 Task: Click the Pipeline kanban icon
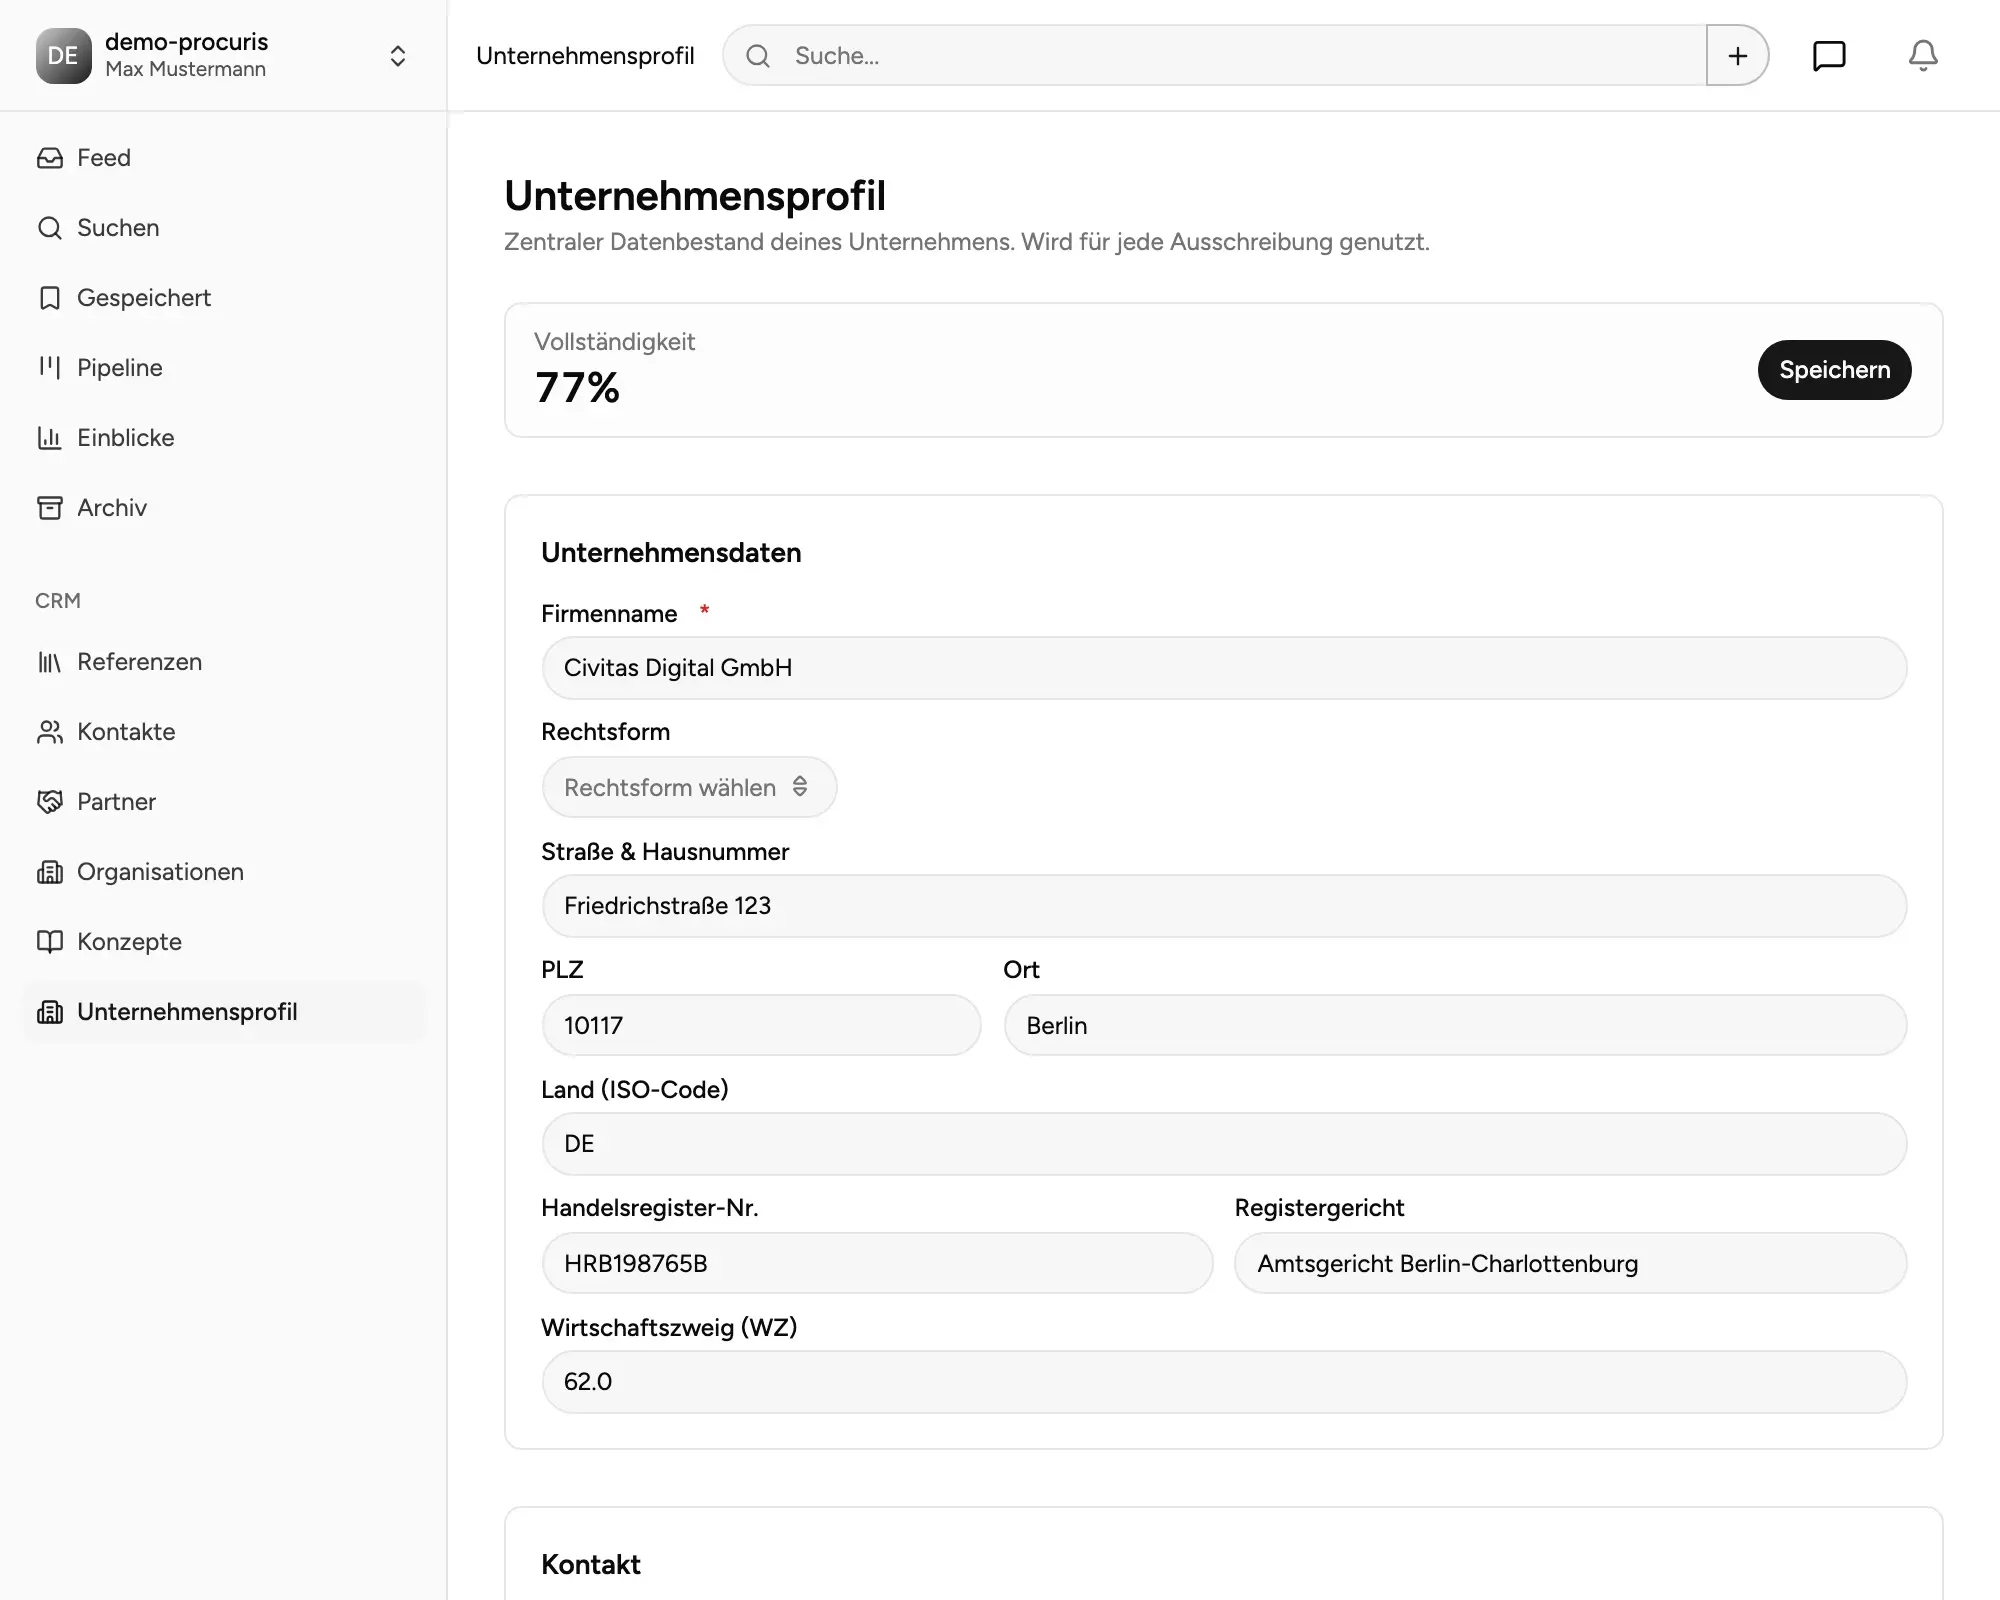tap(49, 368)
